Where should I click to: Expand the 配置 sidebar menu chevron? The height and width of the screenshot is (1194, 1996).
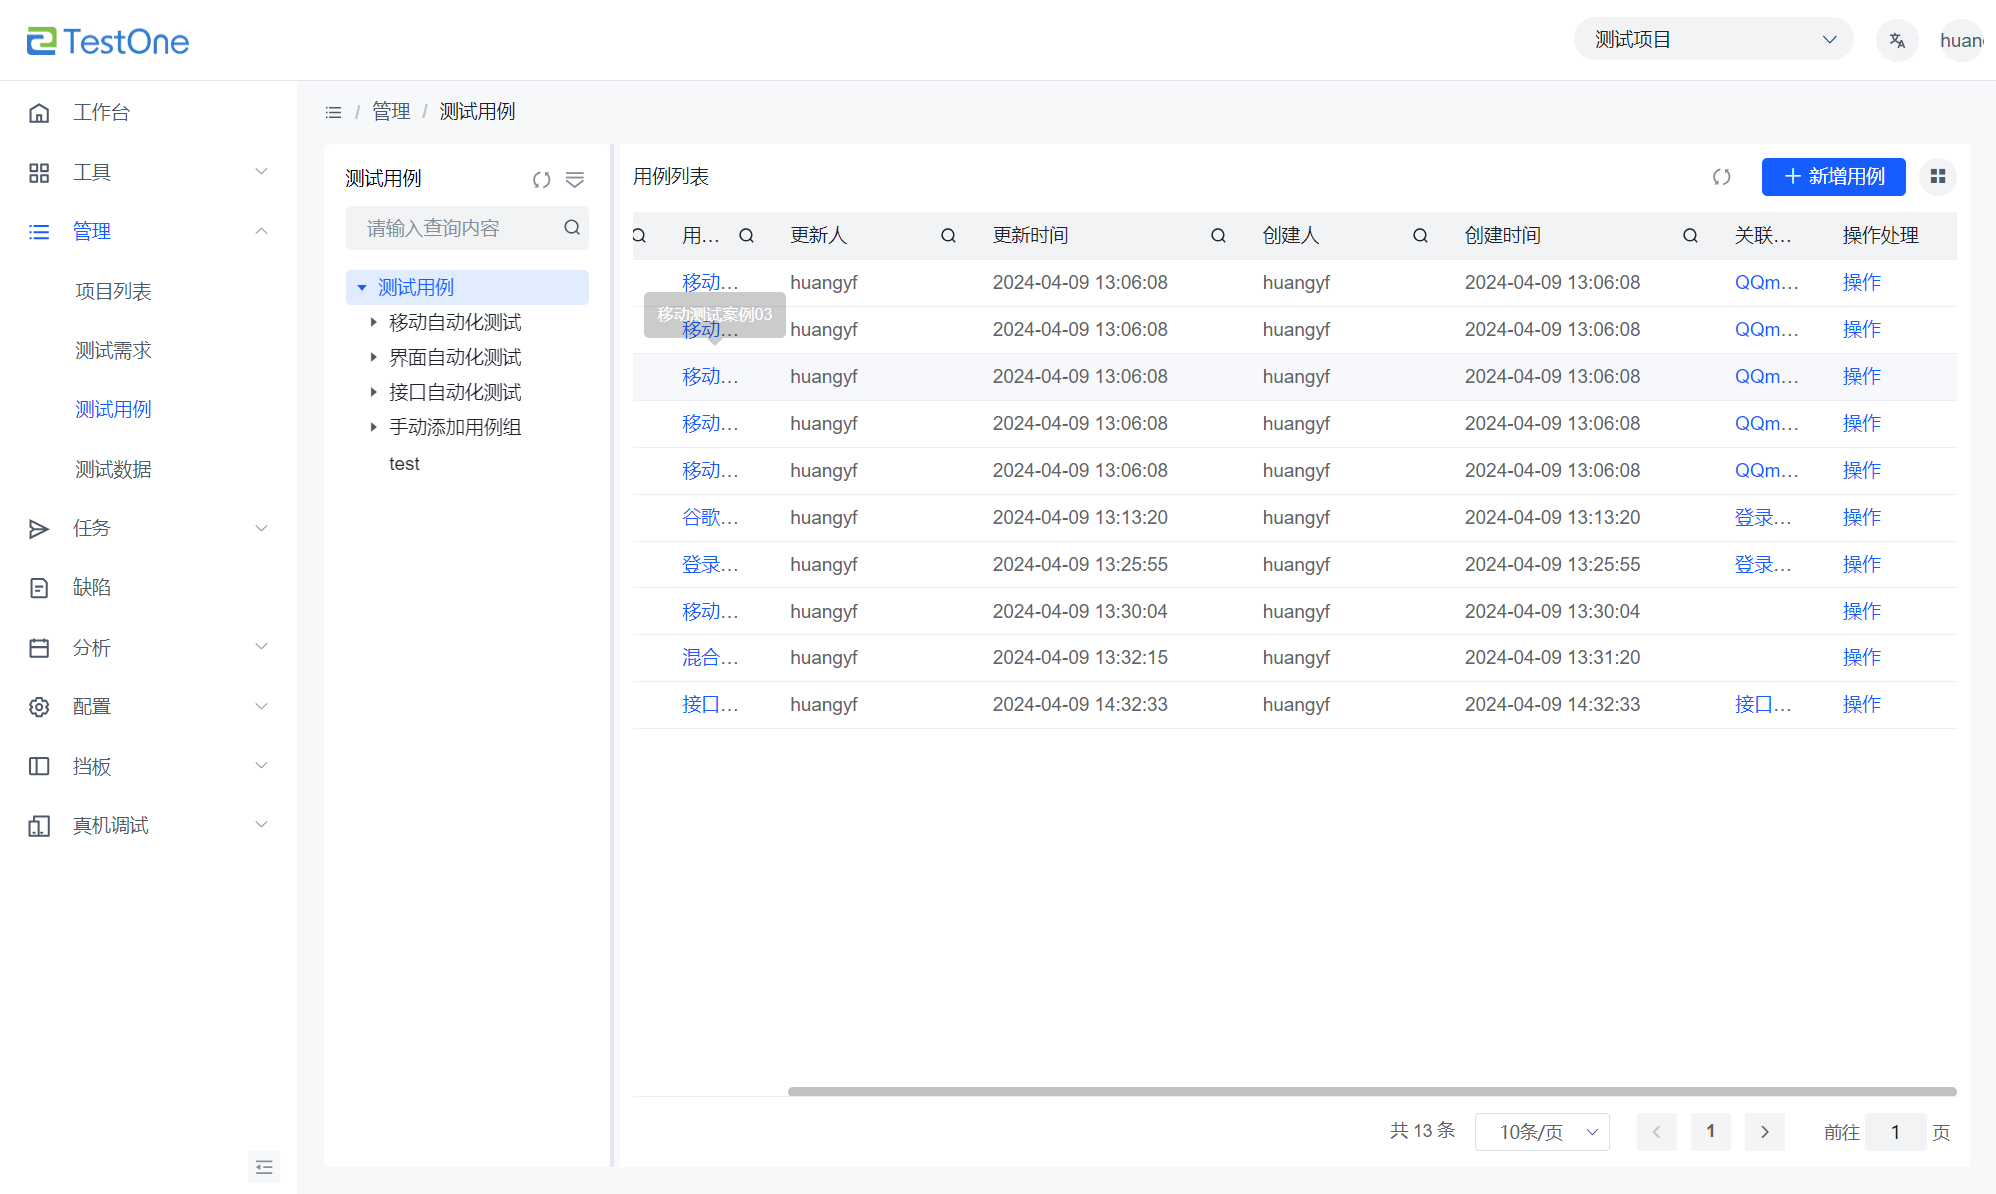coord(261,706)
